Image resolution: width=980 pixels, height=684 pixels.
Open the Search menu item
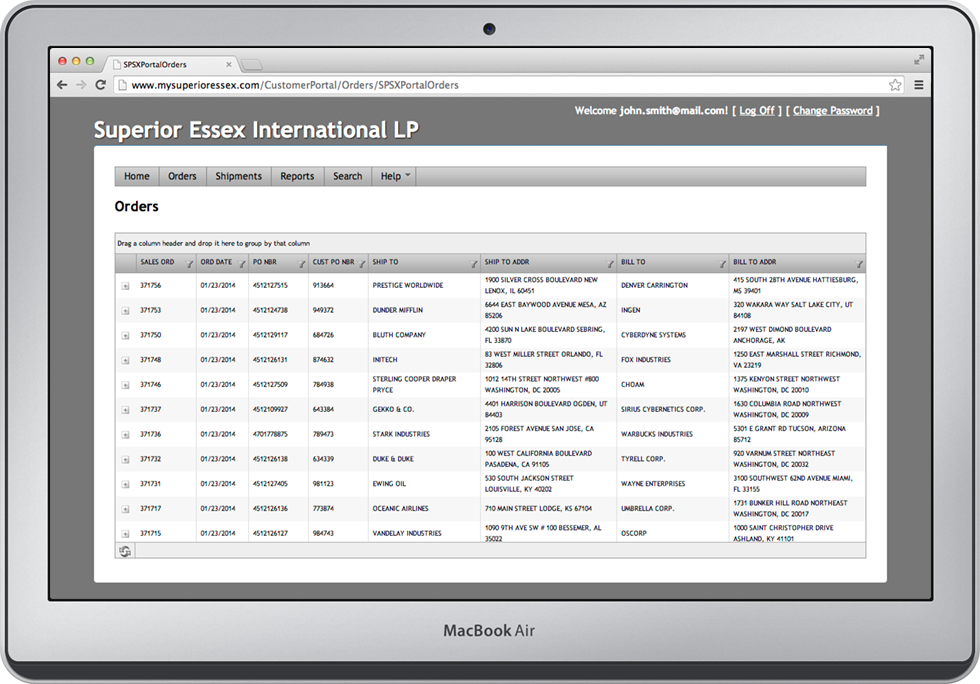[348, 176]
